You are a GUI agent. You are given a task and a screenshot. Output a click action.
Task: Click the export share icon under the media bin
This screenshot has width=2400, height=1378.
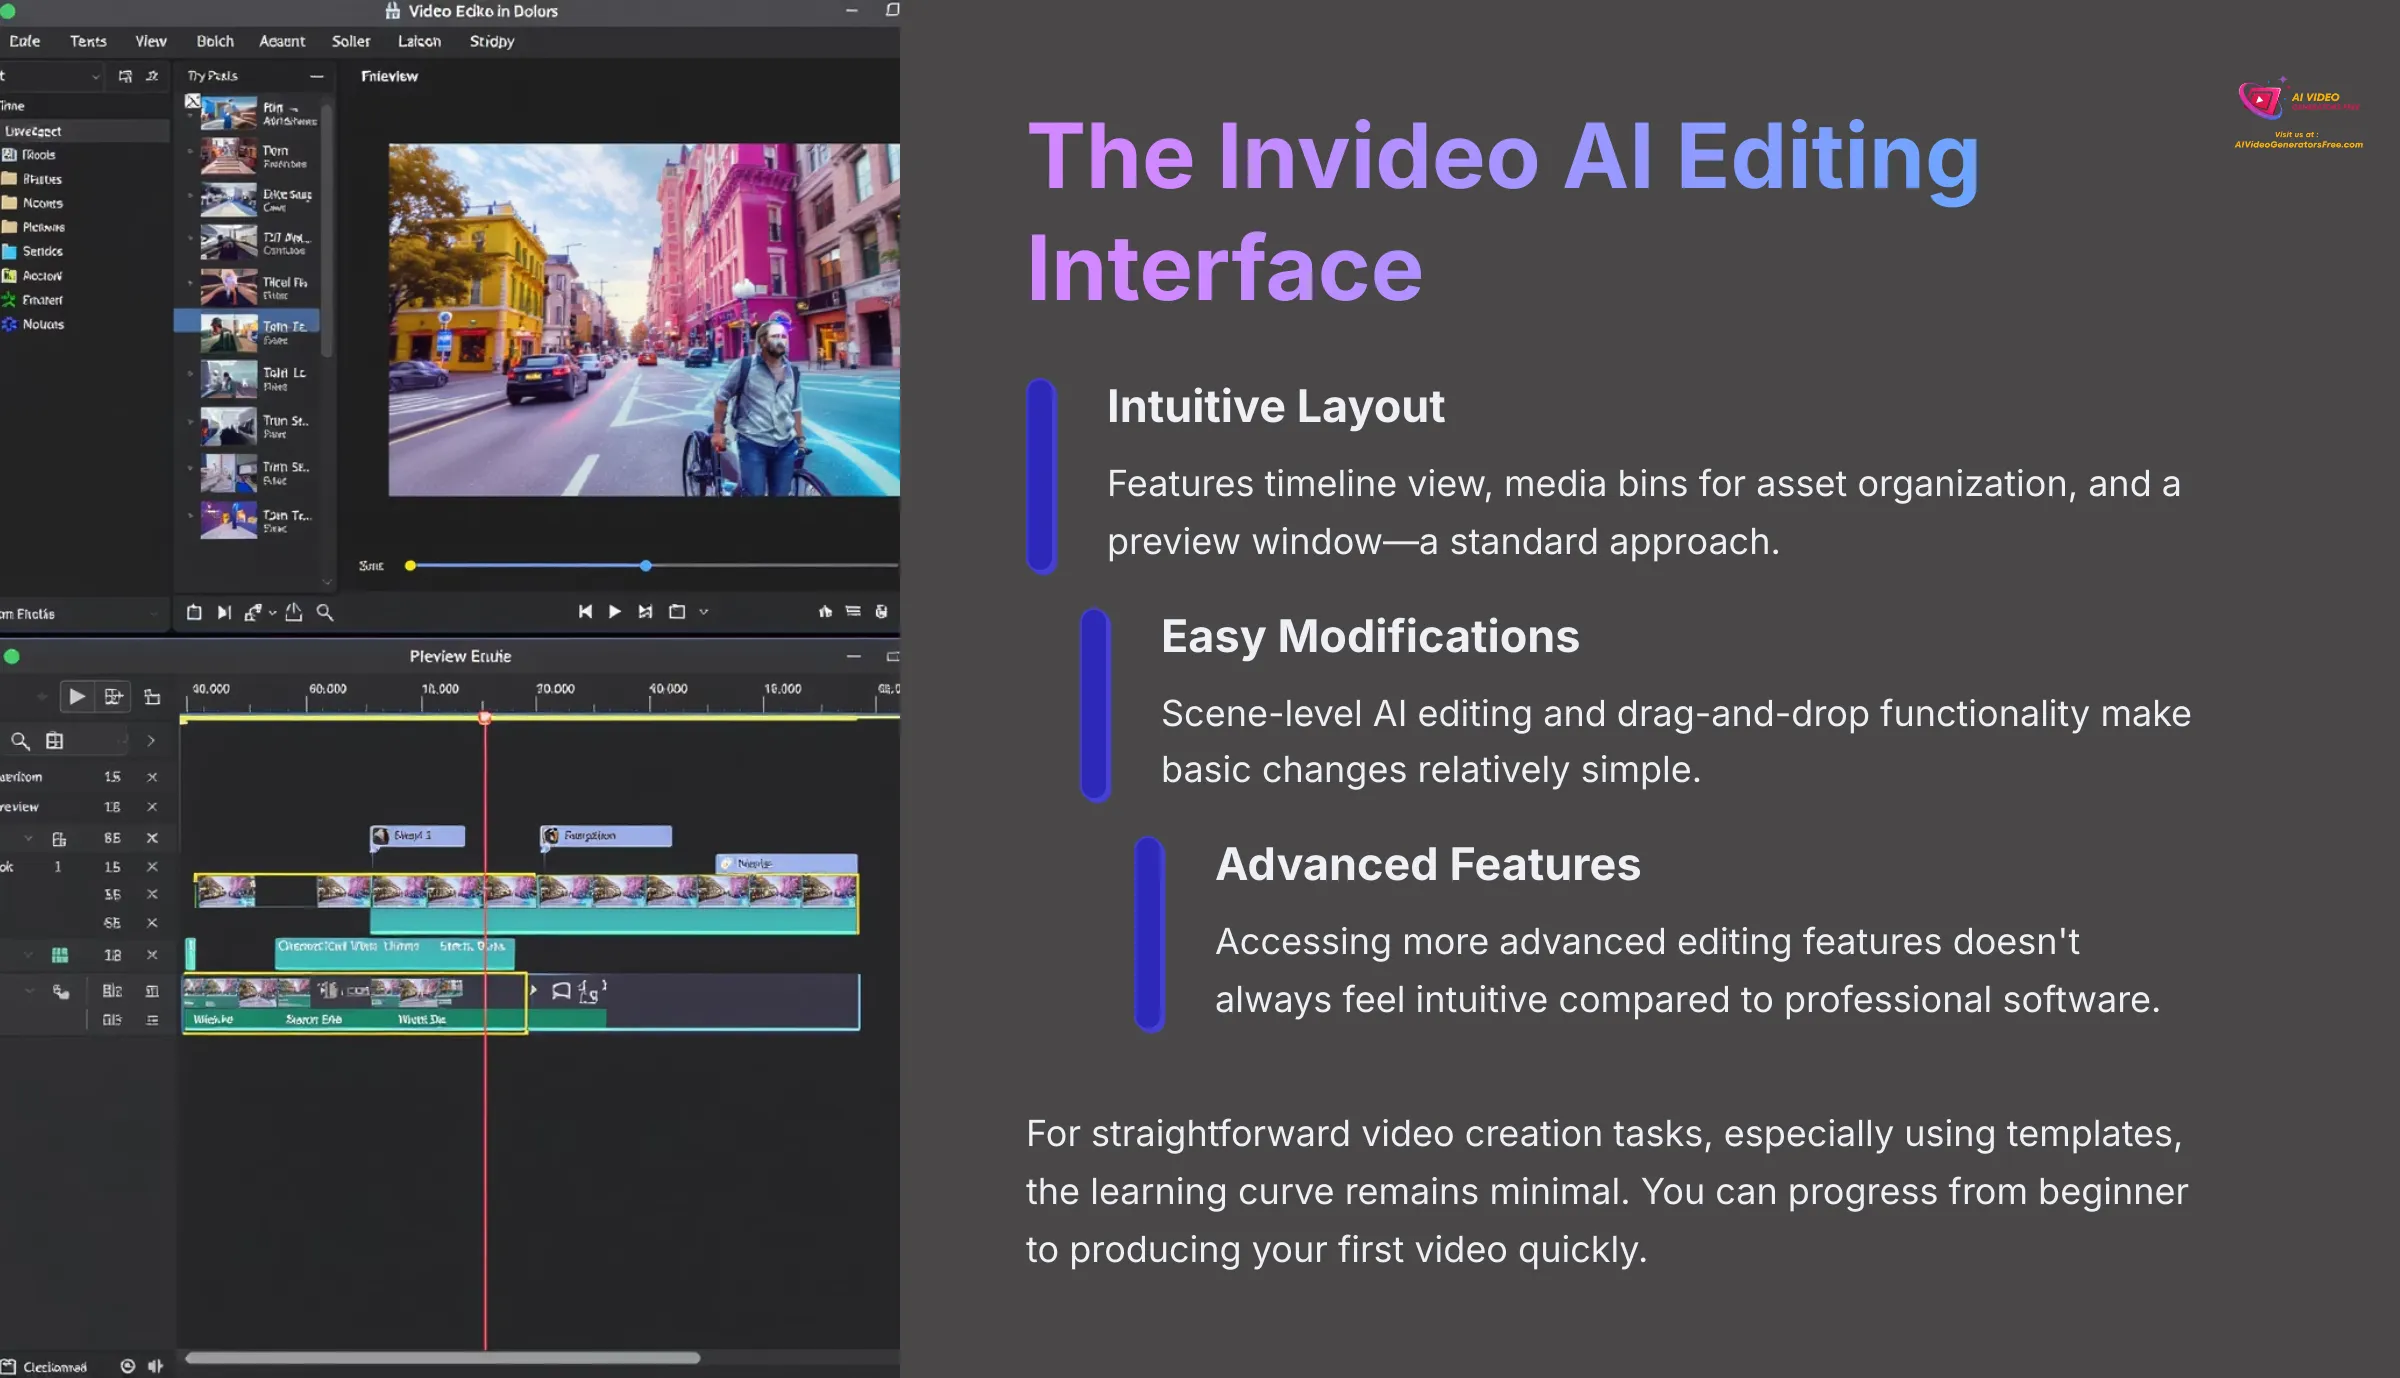(294, 612)
